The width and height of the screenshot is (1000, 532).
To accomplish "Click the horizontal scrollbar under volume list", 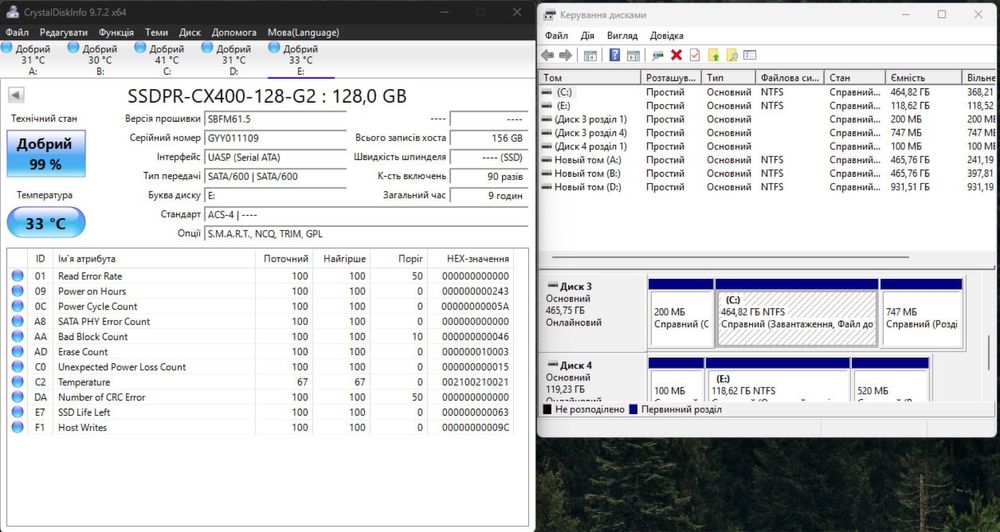I will (730, 257).
